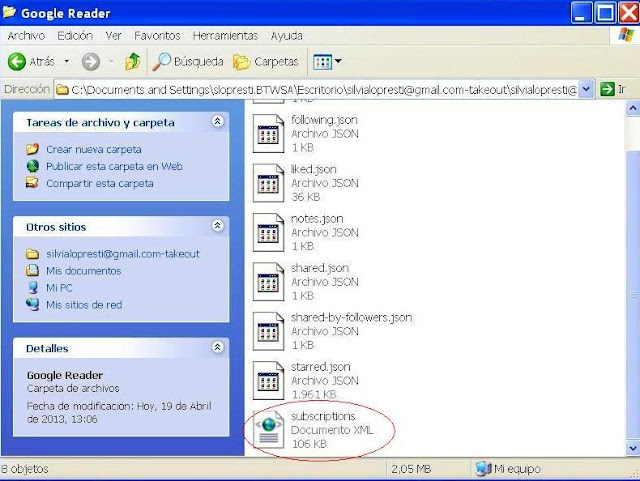
Task: Select the subscriptions XML document icon
Action: 268,430
